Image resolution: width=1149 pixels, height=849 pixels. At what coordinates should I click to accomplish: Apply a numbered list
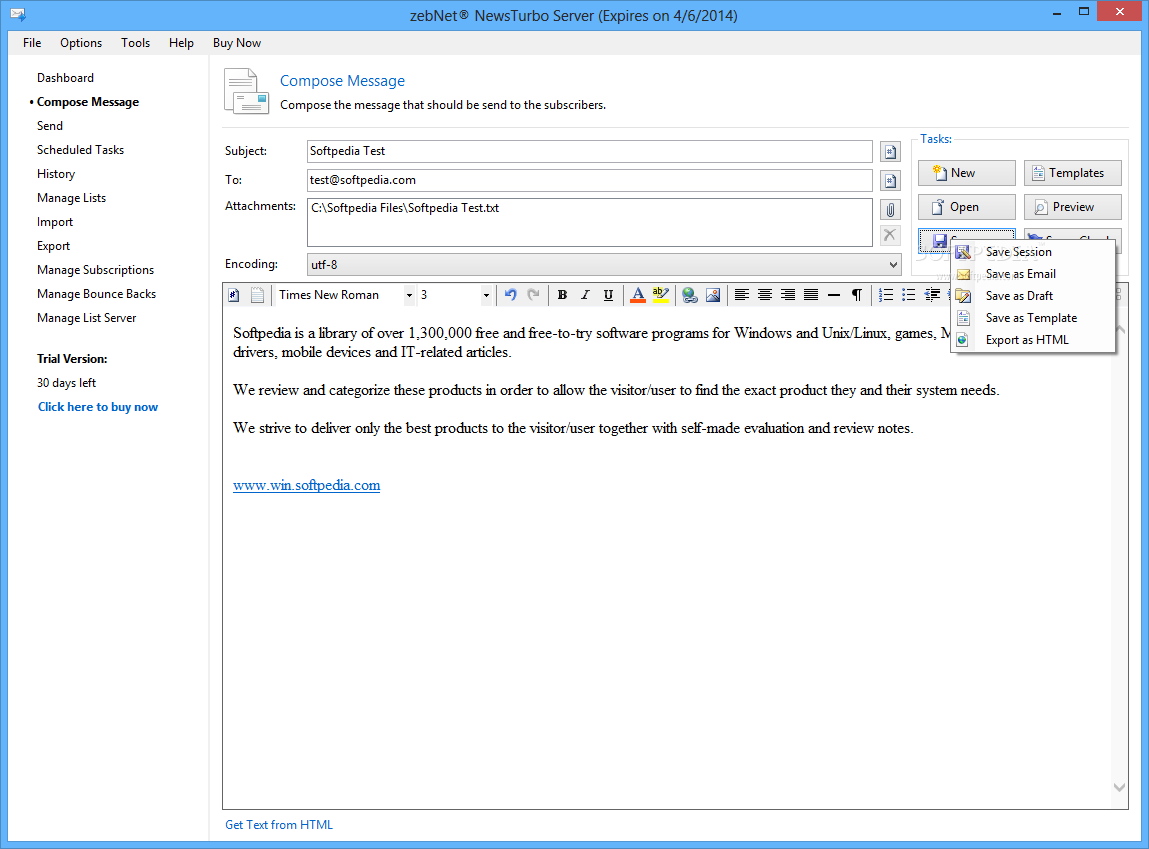click(x=886, y=295)
